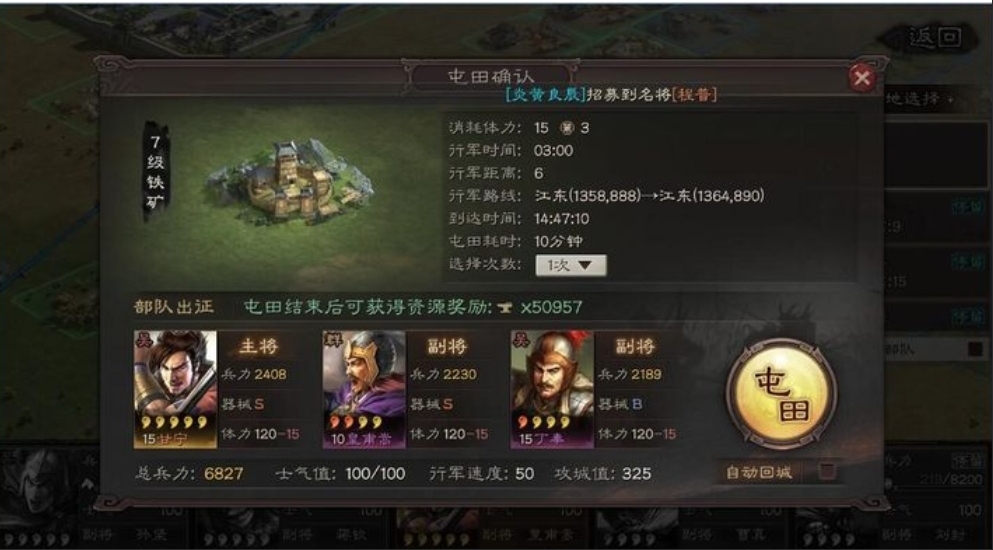Image resolution: width=993 pixels, height=550 pixels.
Task: Click the 总兵力 6827 value
Action: coord(224,474)
